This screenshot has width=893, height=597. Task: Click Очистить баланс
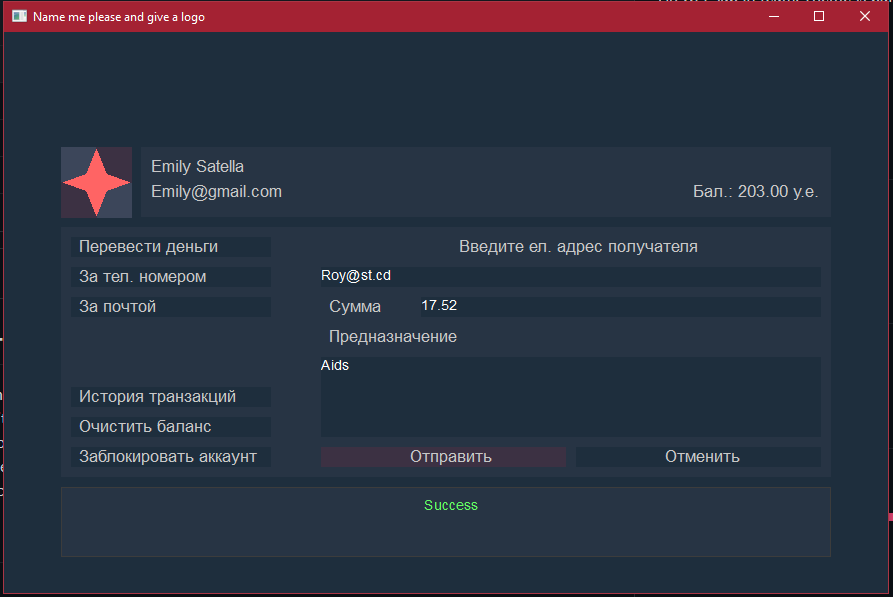pyautogui.click(x=170, y=426)
